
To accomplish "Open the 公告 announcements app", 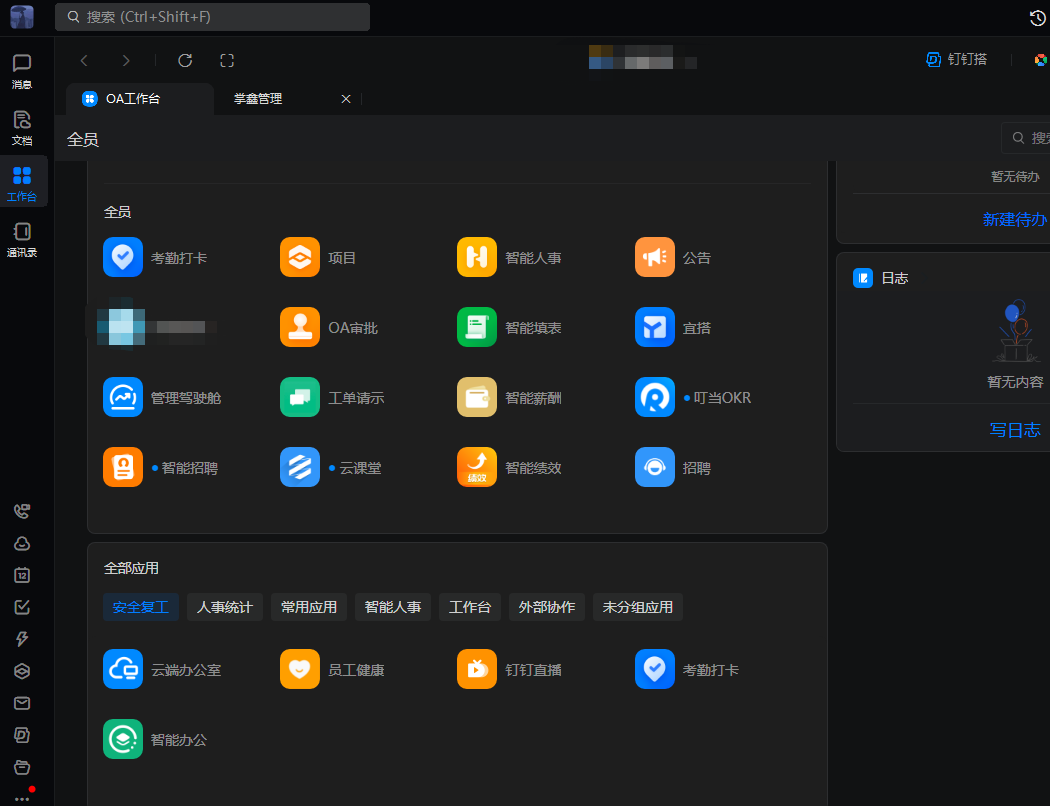I will [x=655, y=257].
